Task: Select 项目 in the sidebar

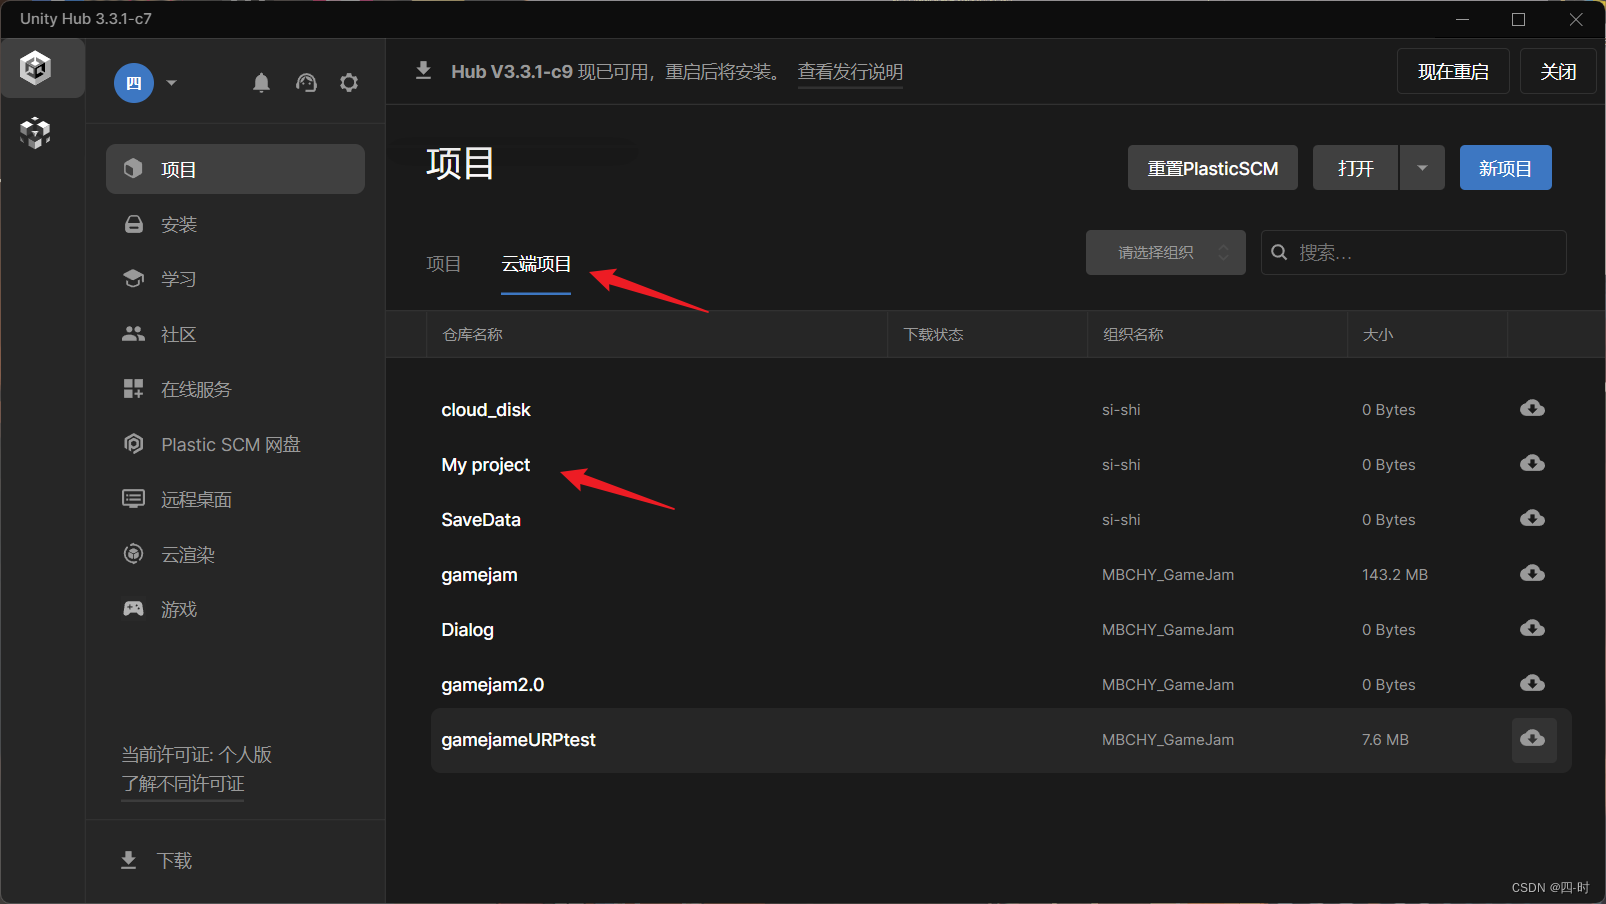Action: click(235, 169)
